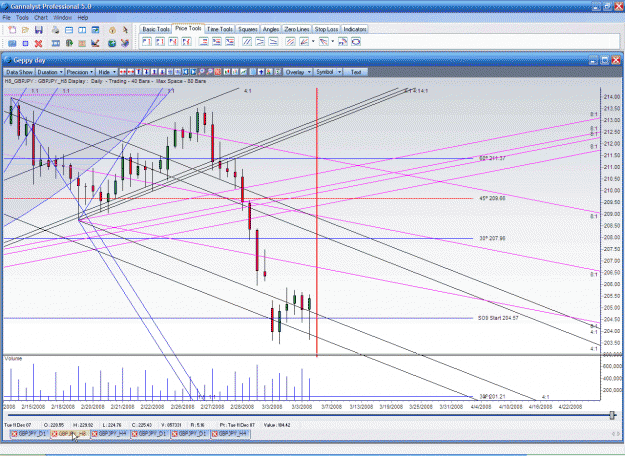
Task: Open the Overlay dropdown
Action: [x=298, y=72]
